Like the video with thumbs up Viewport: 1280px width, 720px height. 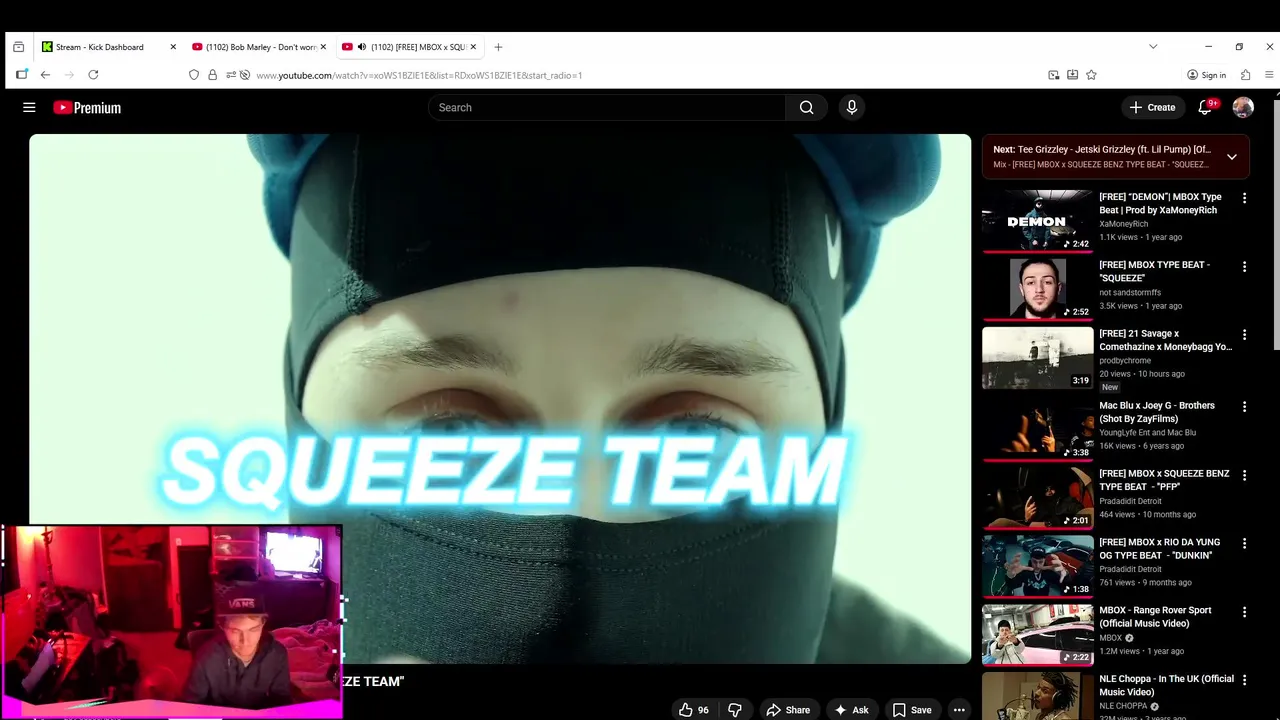[x=694, y=710]
